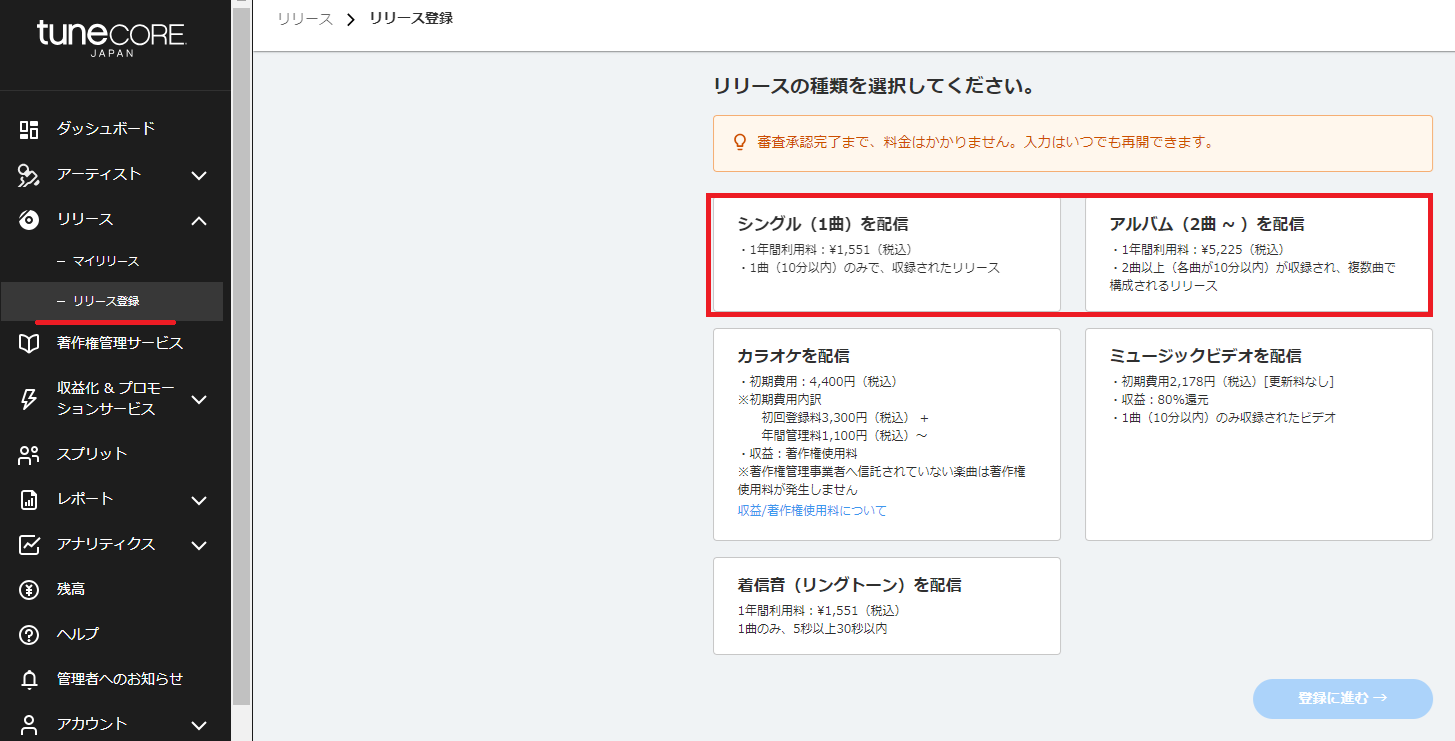Select the シングル（1曲）を配信 card
1455x741 pixels.
(x=884, y=255)
